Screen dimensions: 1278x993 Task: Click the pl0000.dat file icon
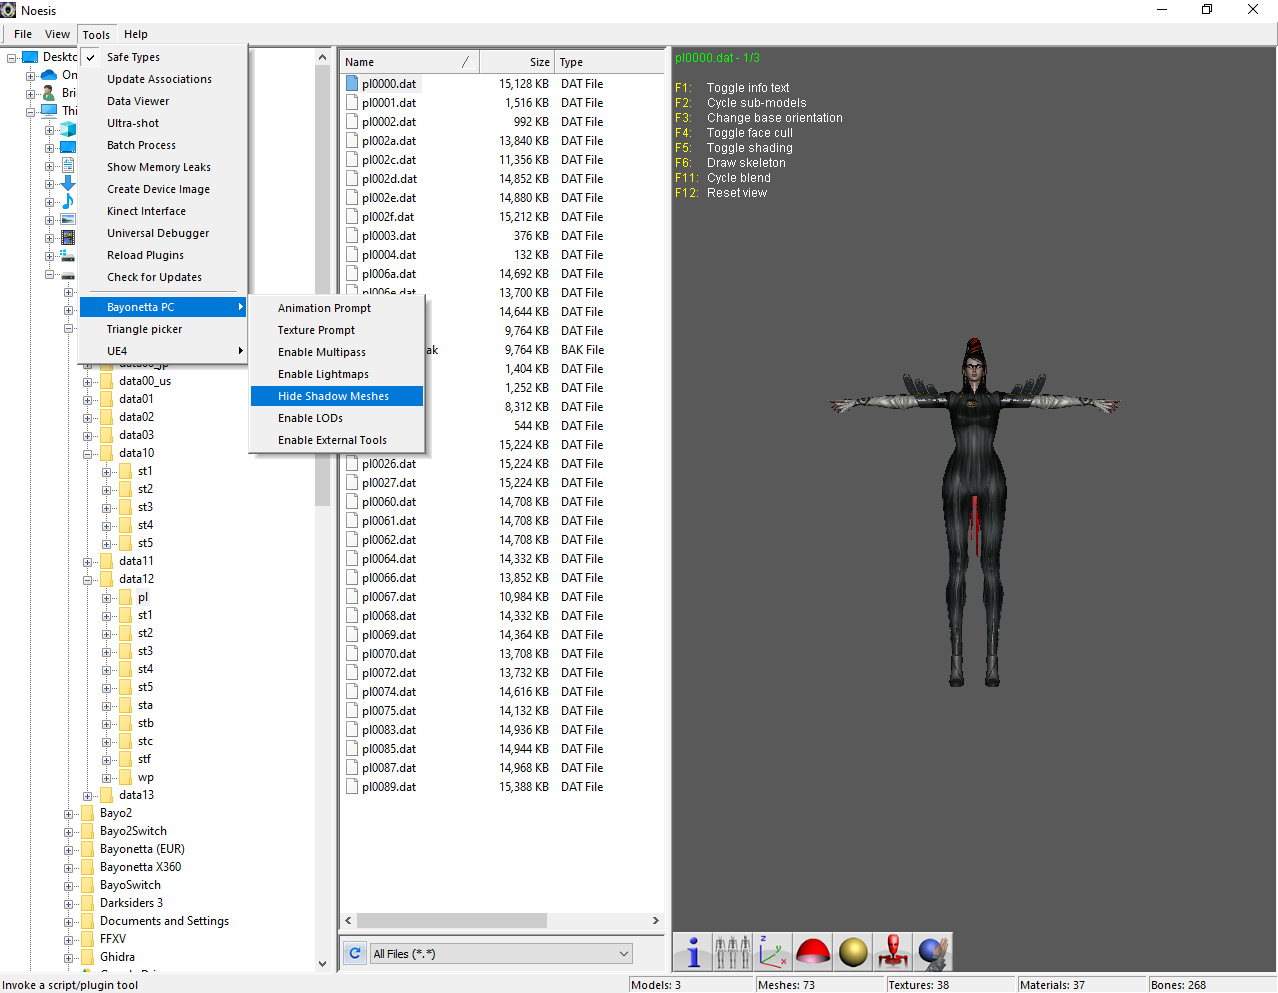(352, 84)
